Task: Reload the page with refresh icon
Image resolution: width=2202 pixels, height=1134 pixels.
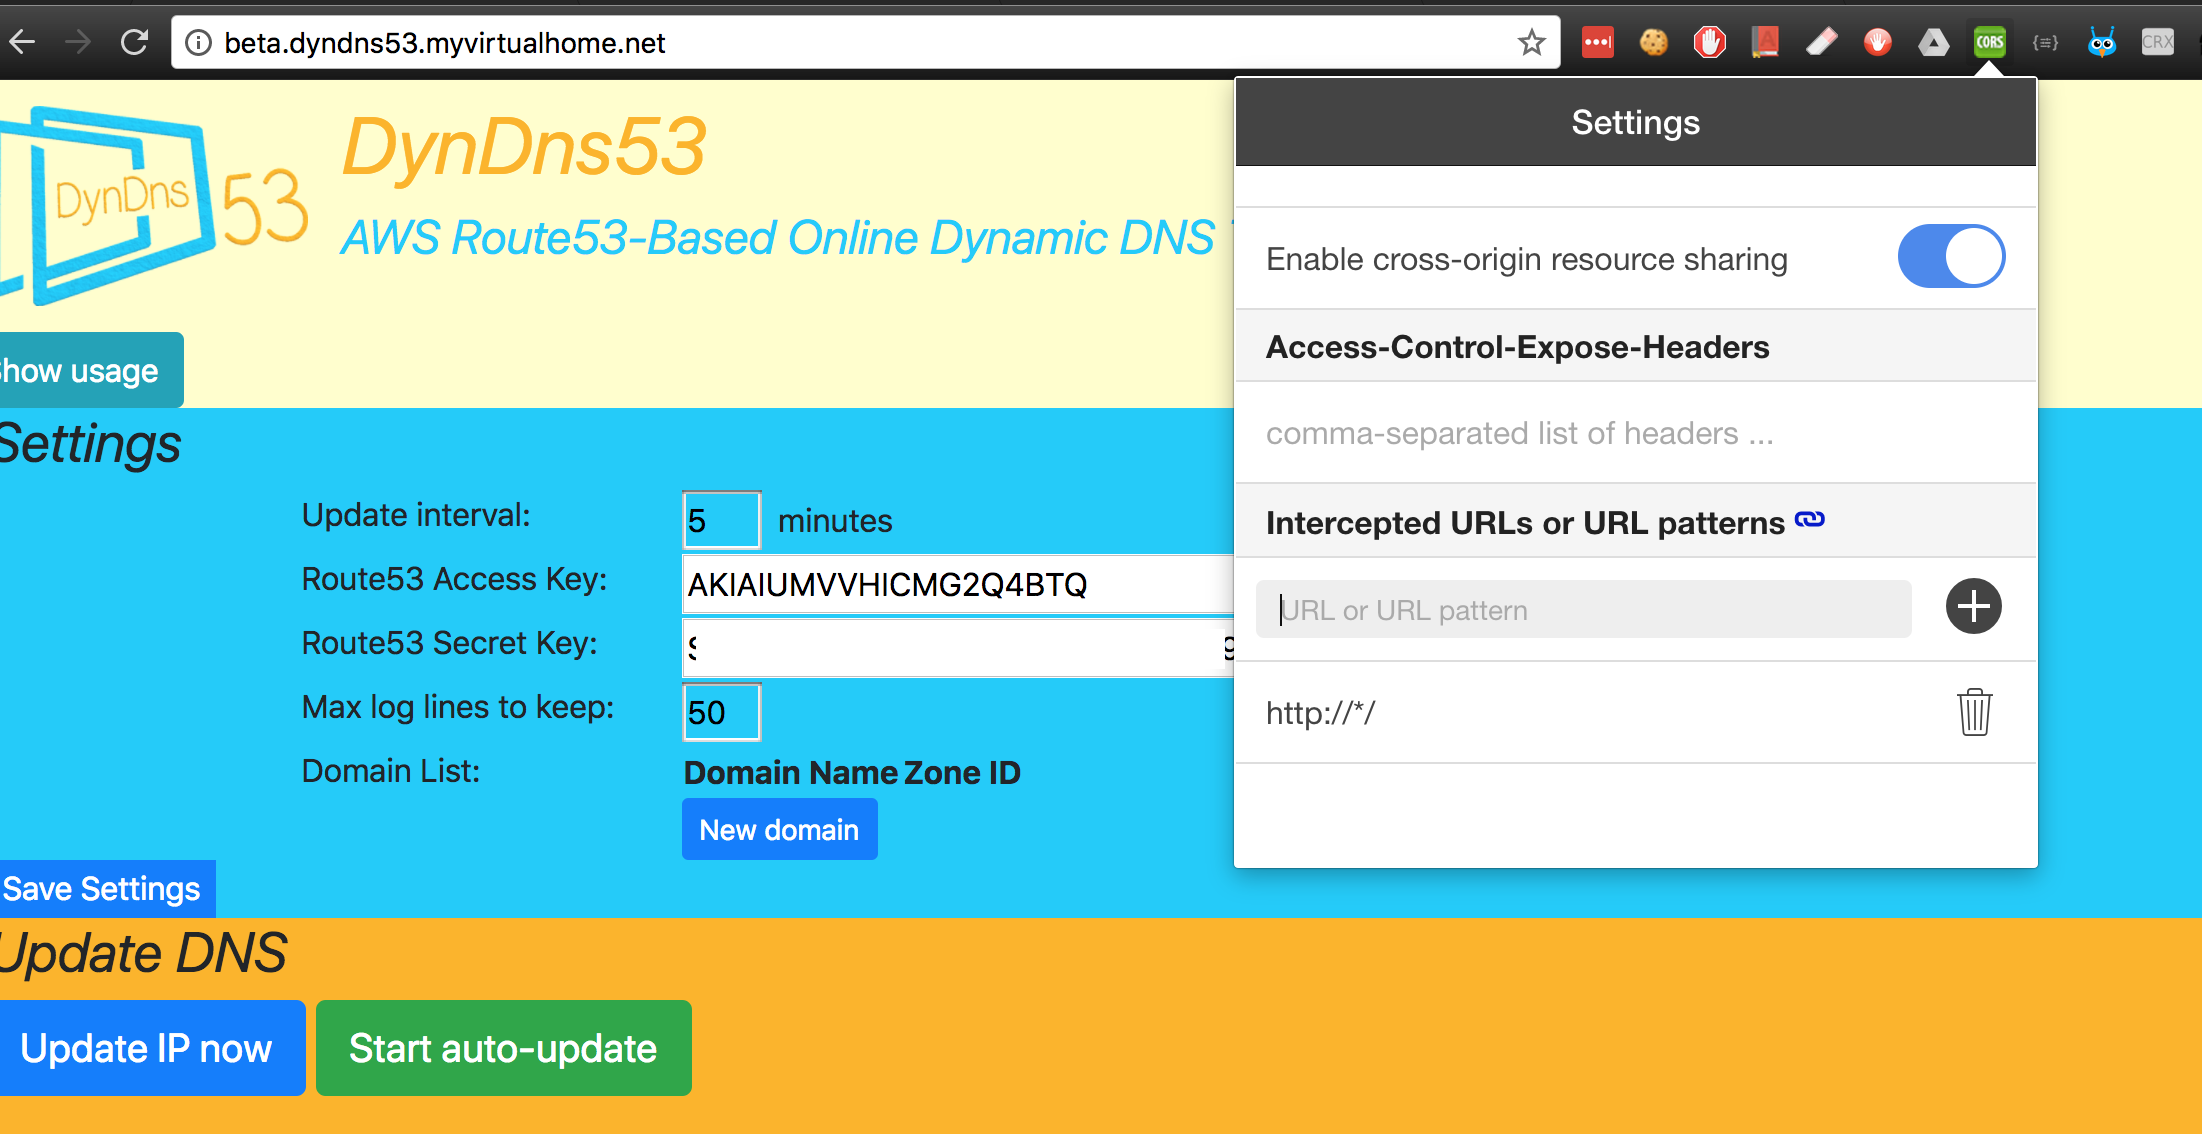Action: [x=134, y=42]
